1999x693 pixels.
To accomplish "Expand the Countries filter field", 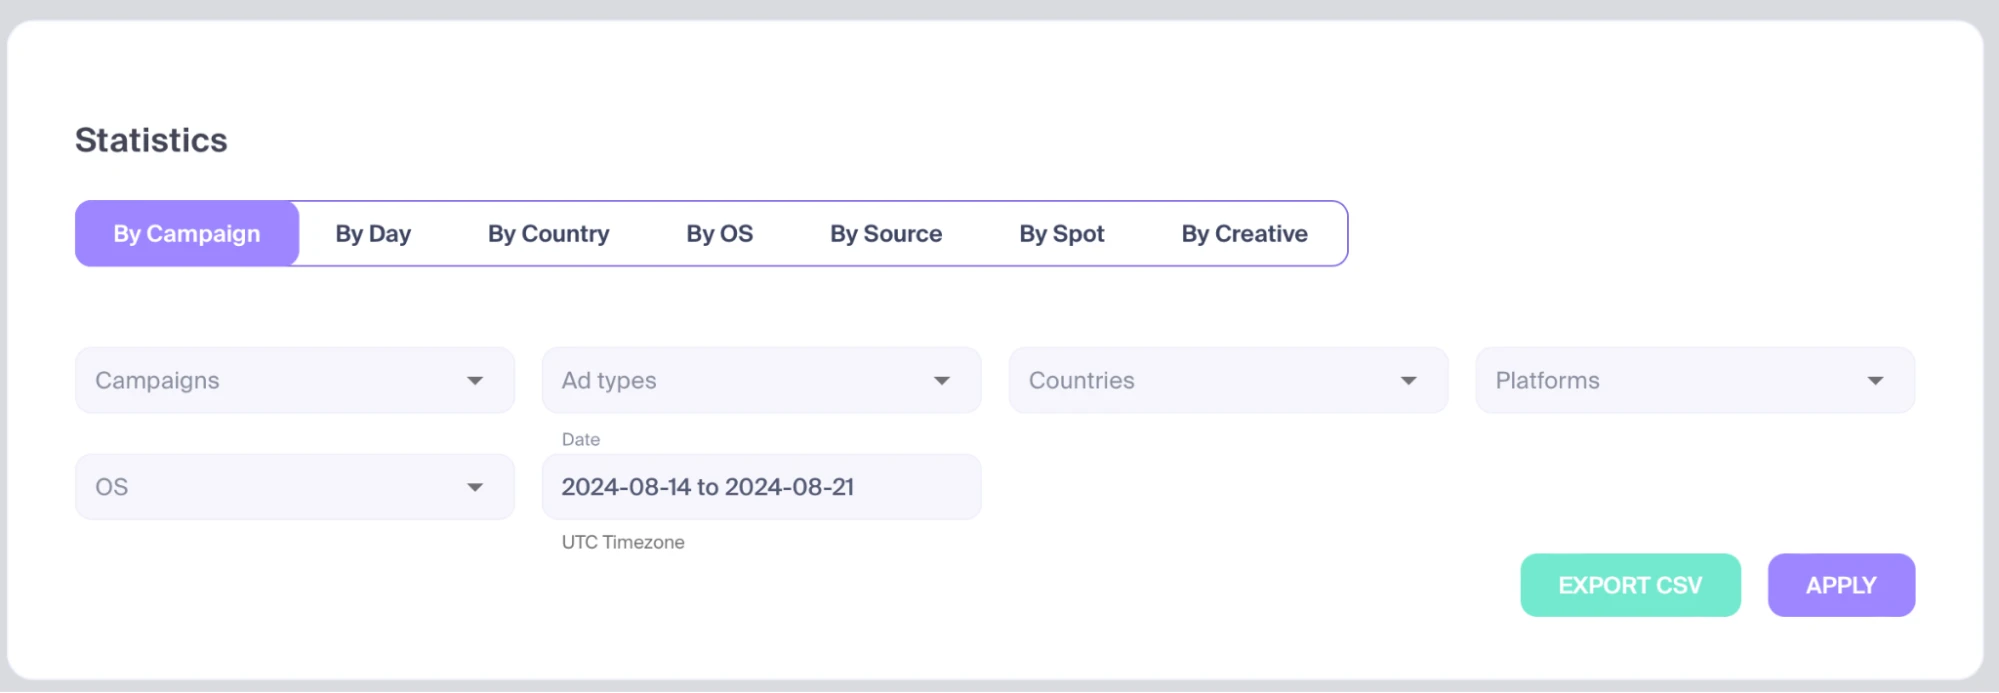I will pyautogui.click(x=1229, y=380).
